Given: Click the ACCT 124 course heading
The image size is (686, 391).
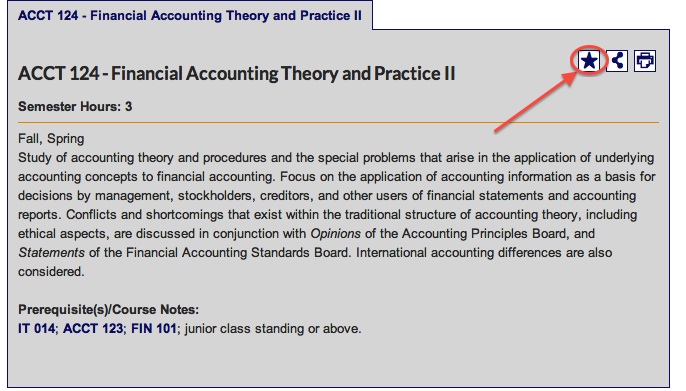Looking at the screenshot, I should pos(236,73).
